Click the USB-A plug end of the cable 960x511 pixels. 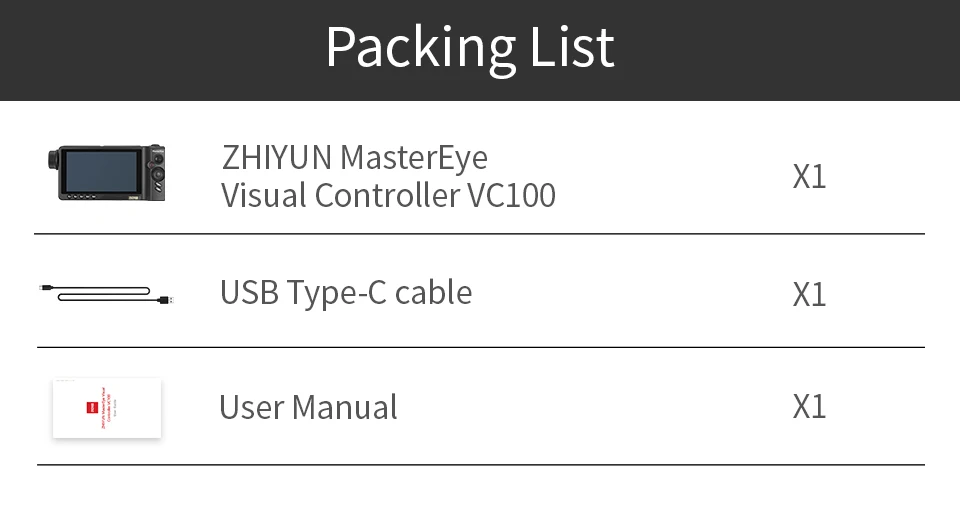(x=166, y=300)
